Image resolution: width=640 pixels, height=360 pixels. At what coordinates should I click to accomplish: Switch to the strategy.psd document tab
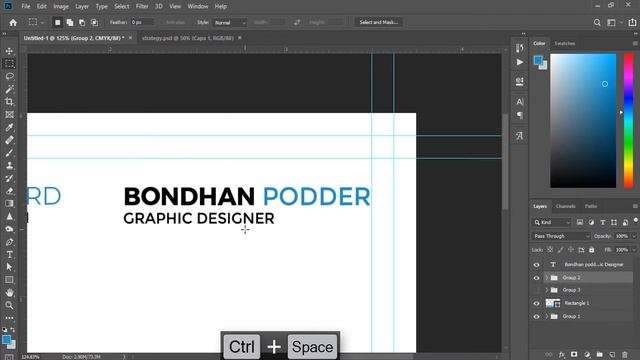[188, 38]
